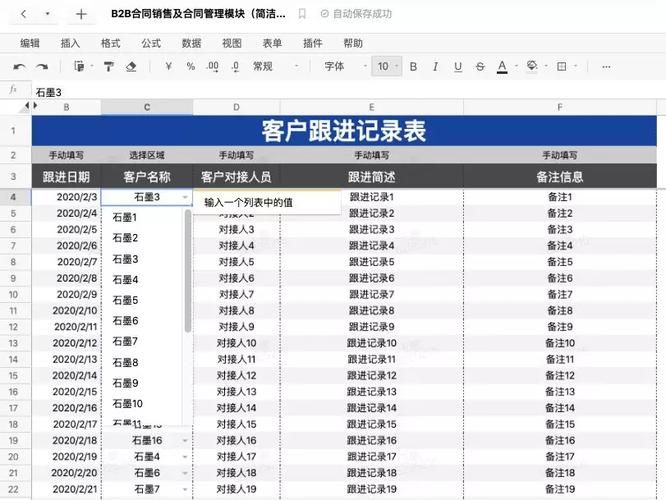Click the document title B2B合同销售及合同管理模块
Screen dimensions: 666x500
click(x=198, y=14)
